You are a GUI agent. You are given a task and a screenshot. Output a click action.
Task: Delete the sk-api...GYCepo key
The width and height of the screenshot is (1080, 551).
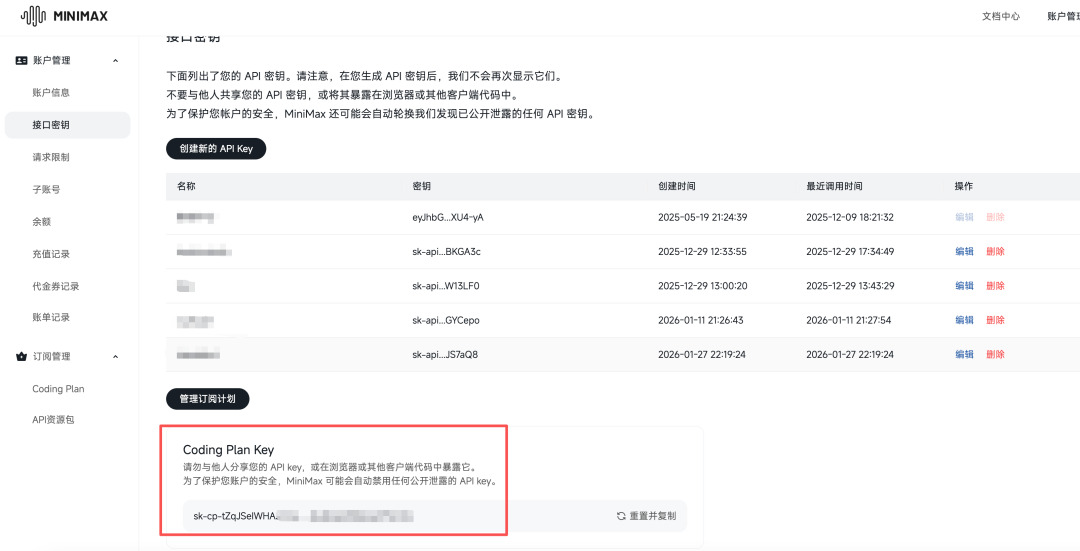(x=995, y=320)
